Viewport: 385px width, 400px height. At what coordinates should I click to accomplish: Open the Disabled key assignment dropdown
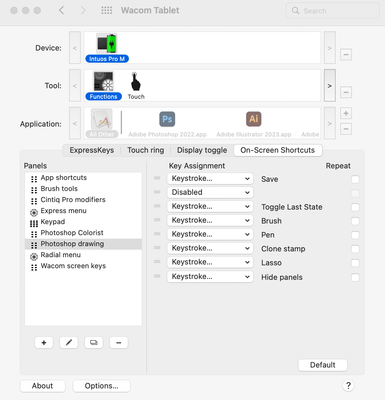coord(210,192)
